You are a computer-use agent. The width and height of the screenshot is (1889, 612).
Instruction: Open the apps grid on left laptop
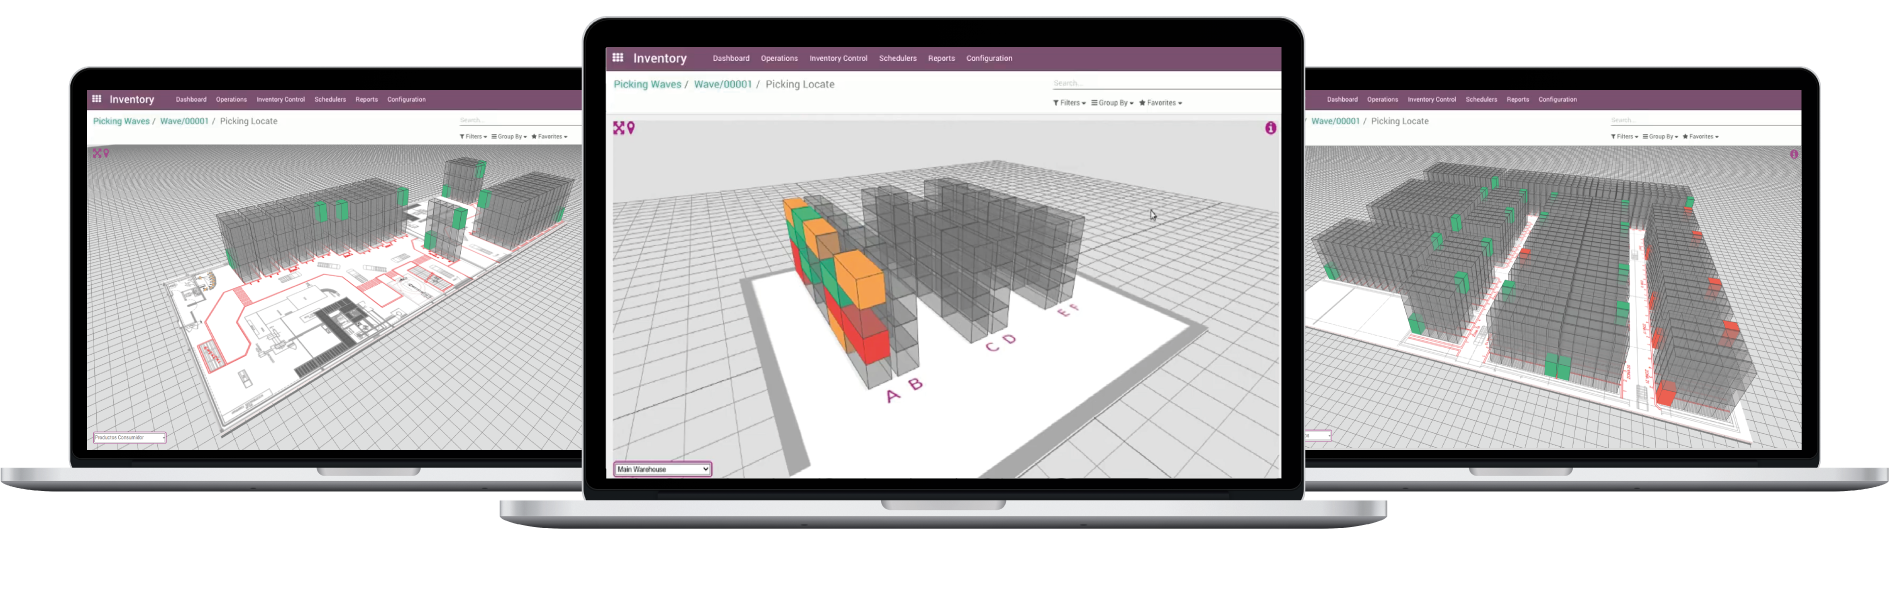[x=97, y=99]
